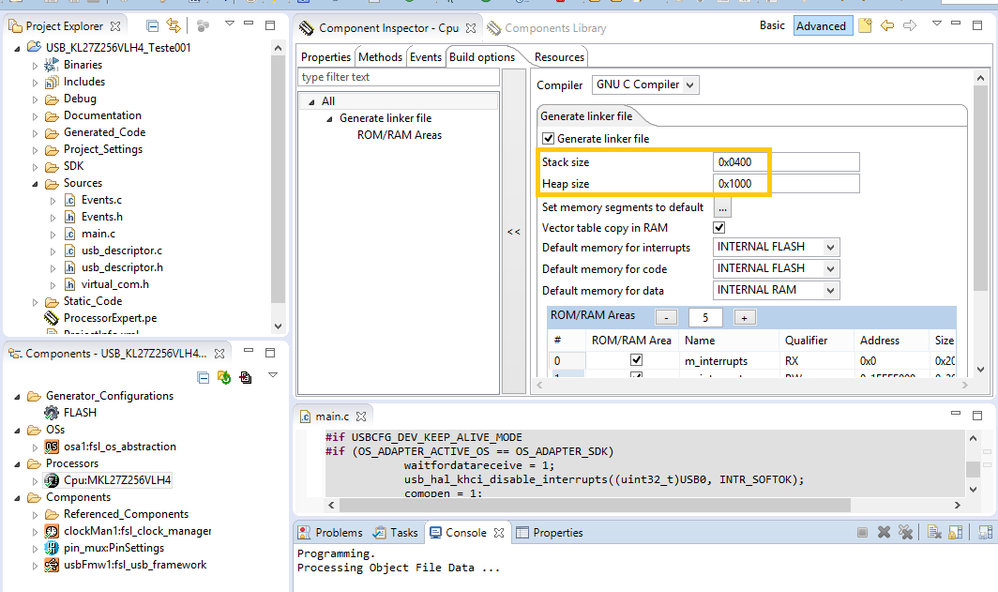Open Default memory for code dropdown
Viewport: 998px width, 592px height.
pyautogui.click(x=776, y=269)
